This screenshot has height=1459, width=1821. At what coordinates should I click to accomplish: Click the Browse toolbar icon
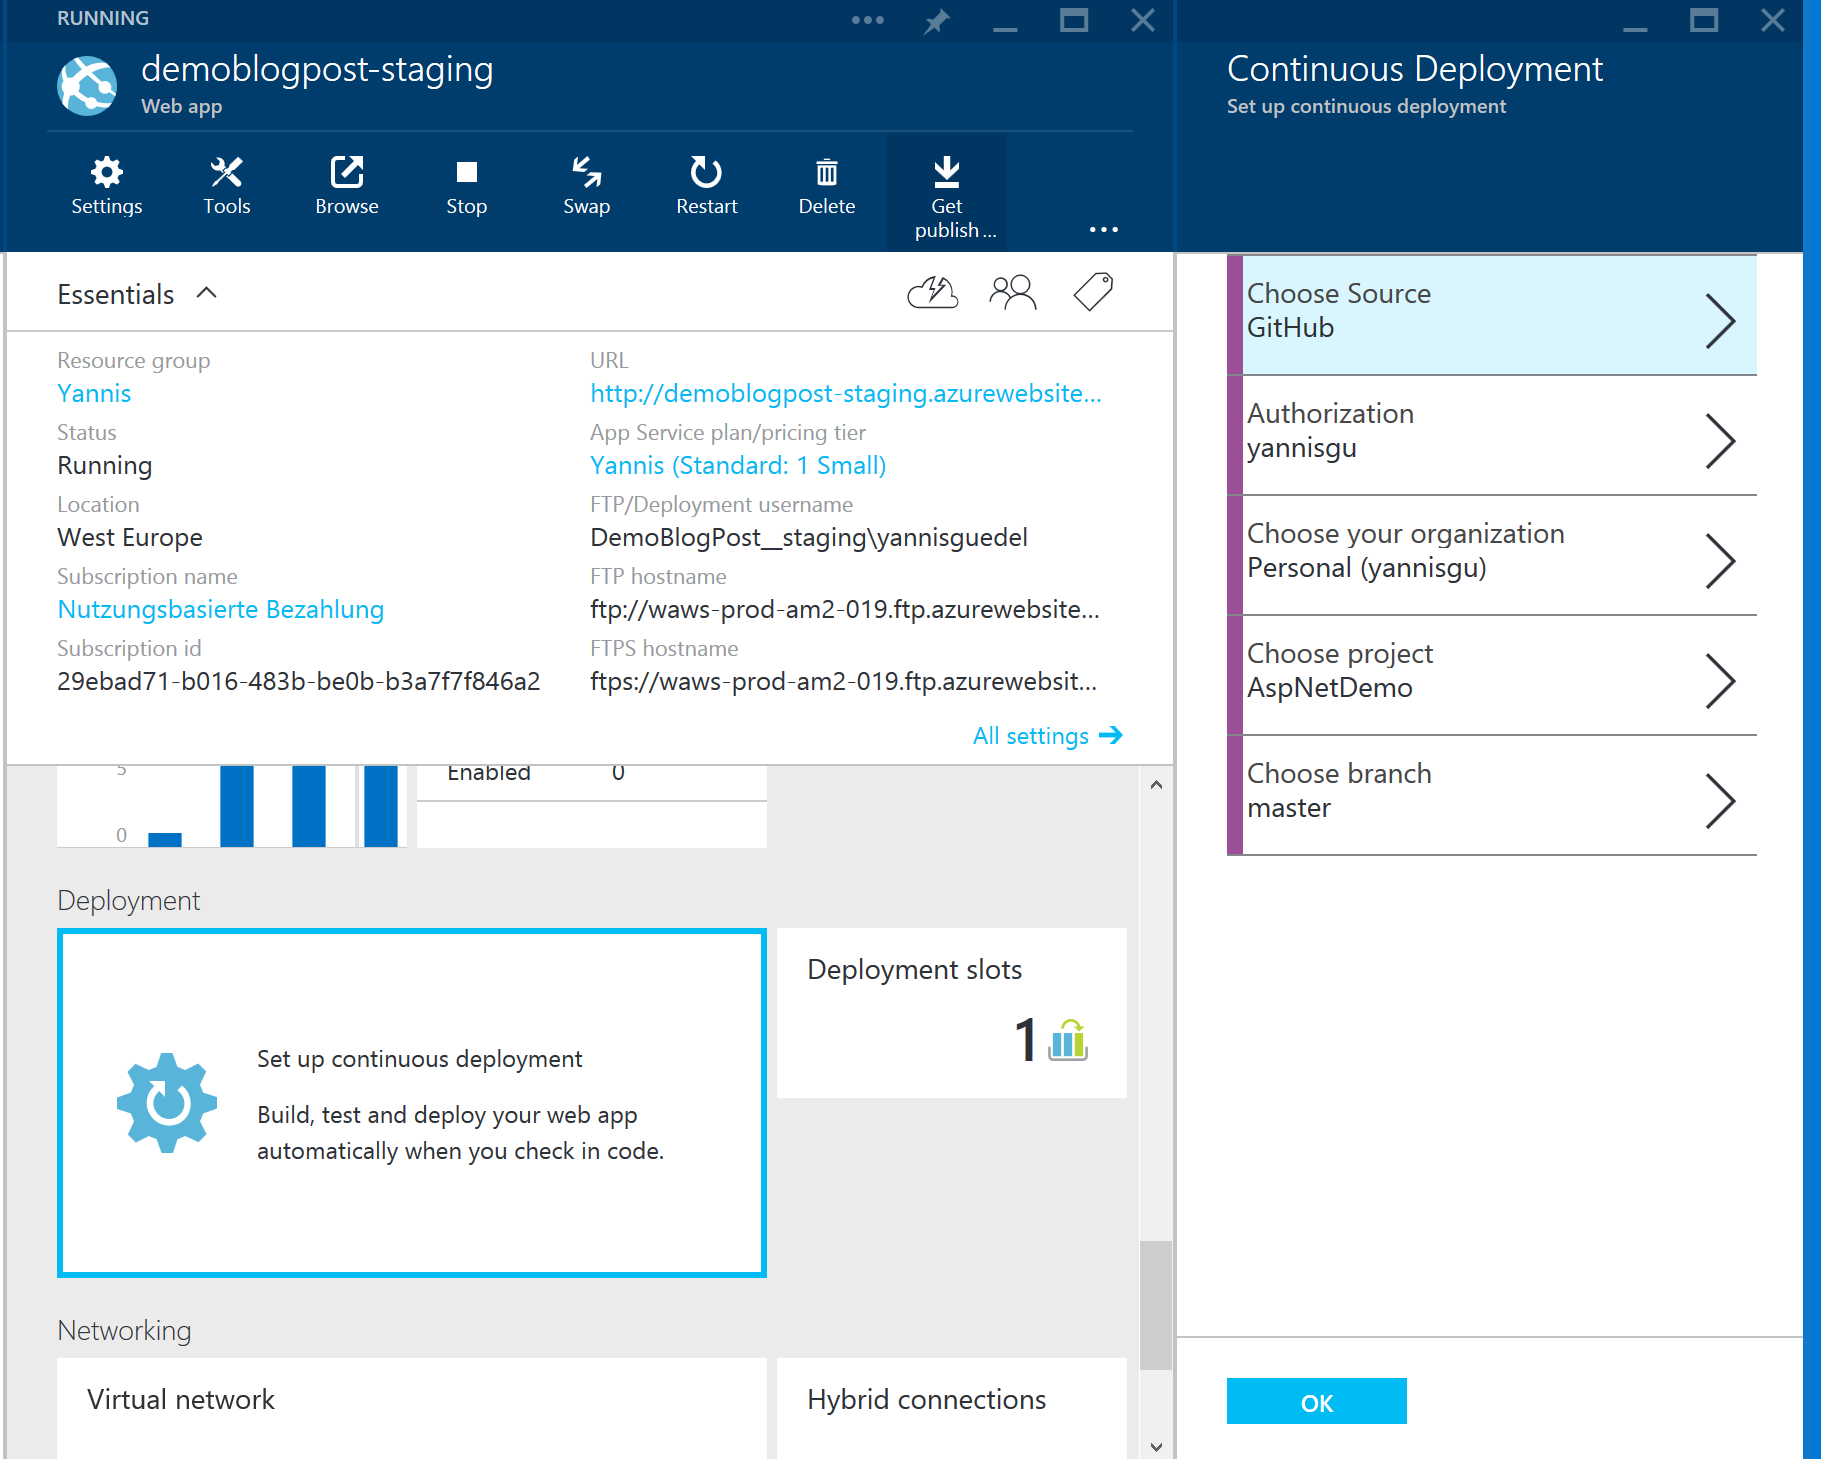point(346,186)
